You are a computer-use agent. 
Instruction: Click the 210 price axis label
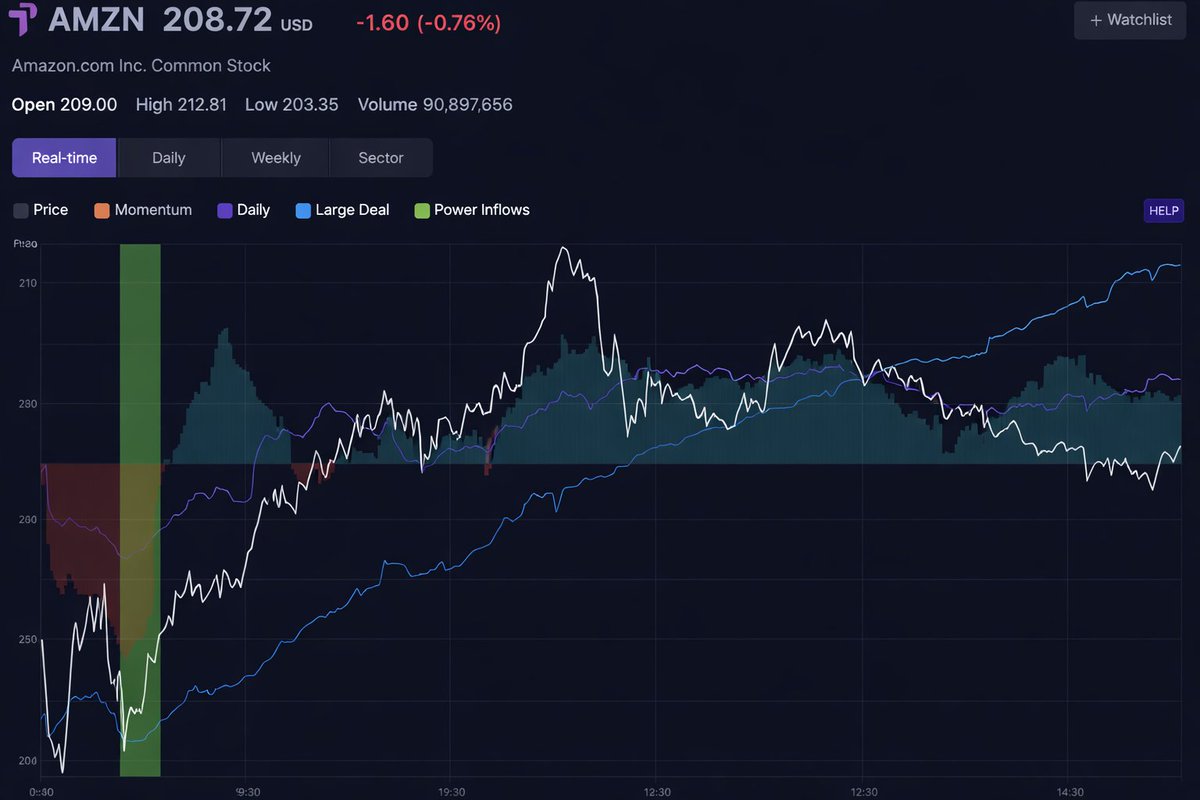tap(26, 284)
